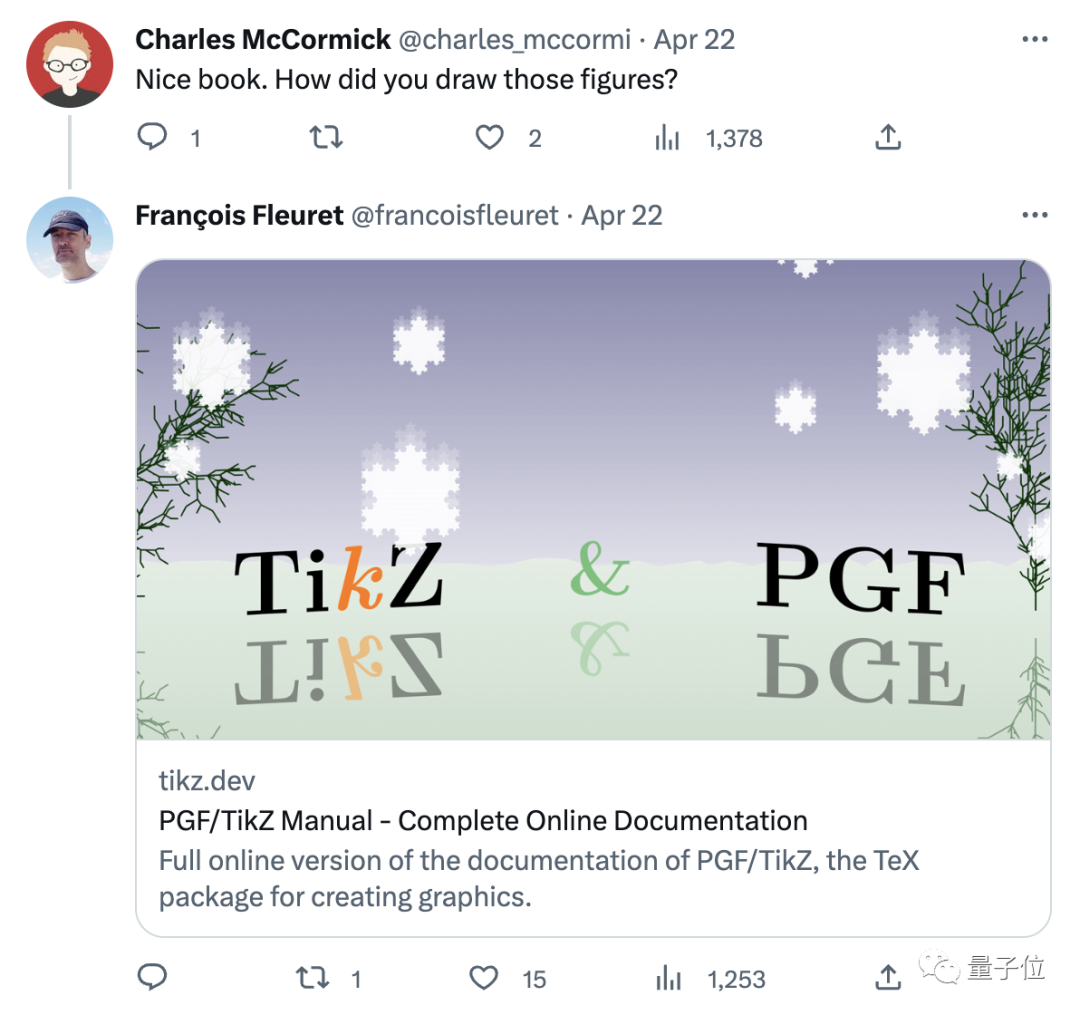Open more options on François Fleuret's tweet
1080x1015 pixels.
tap(1035, 215)
